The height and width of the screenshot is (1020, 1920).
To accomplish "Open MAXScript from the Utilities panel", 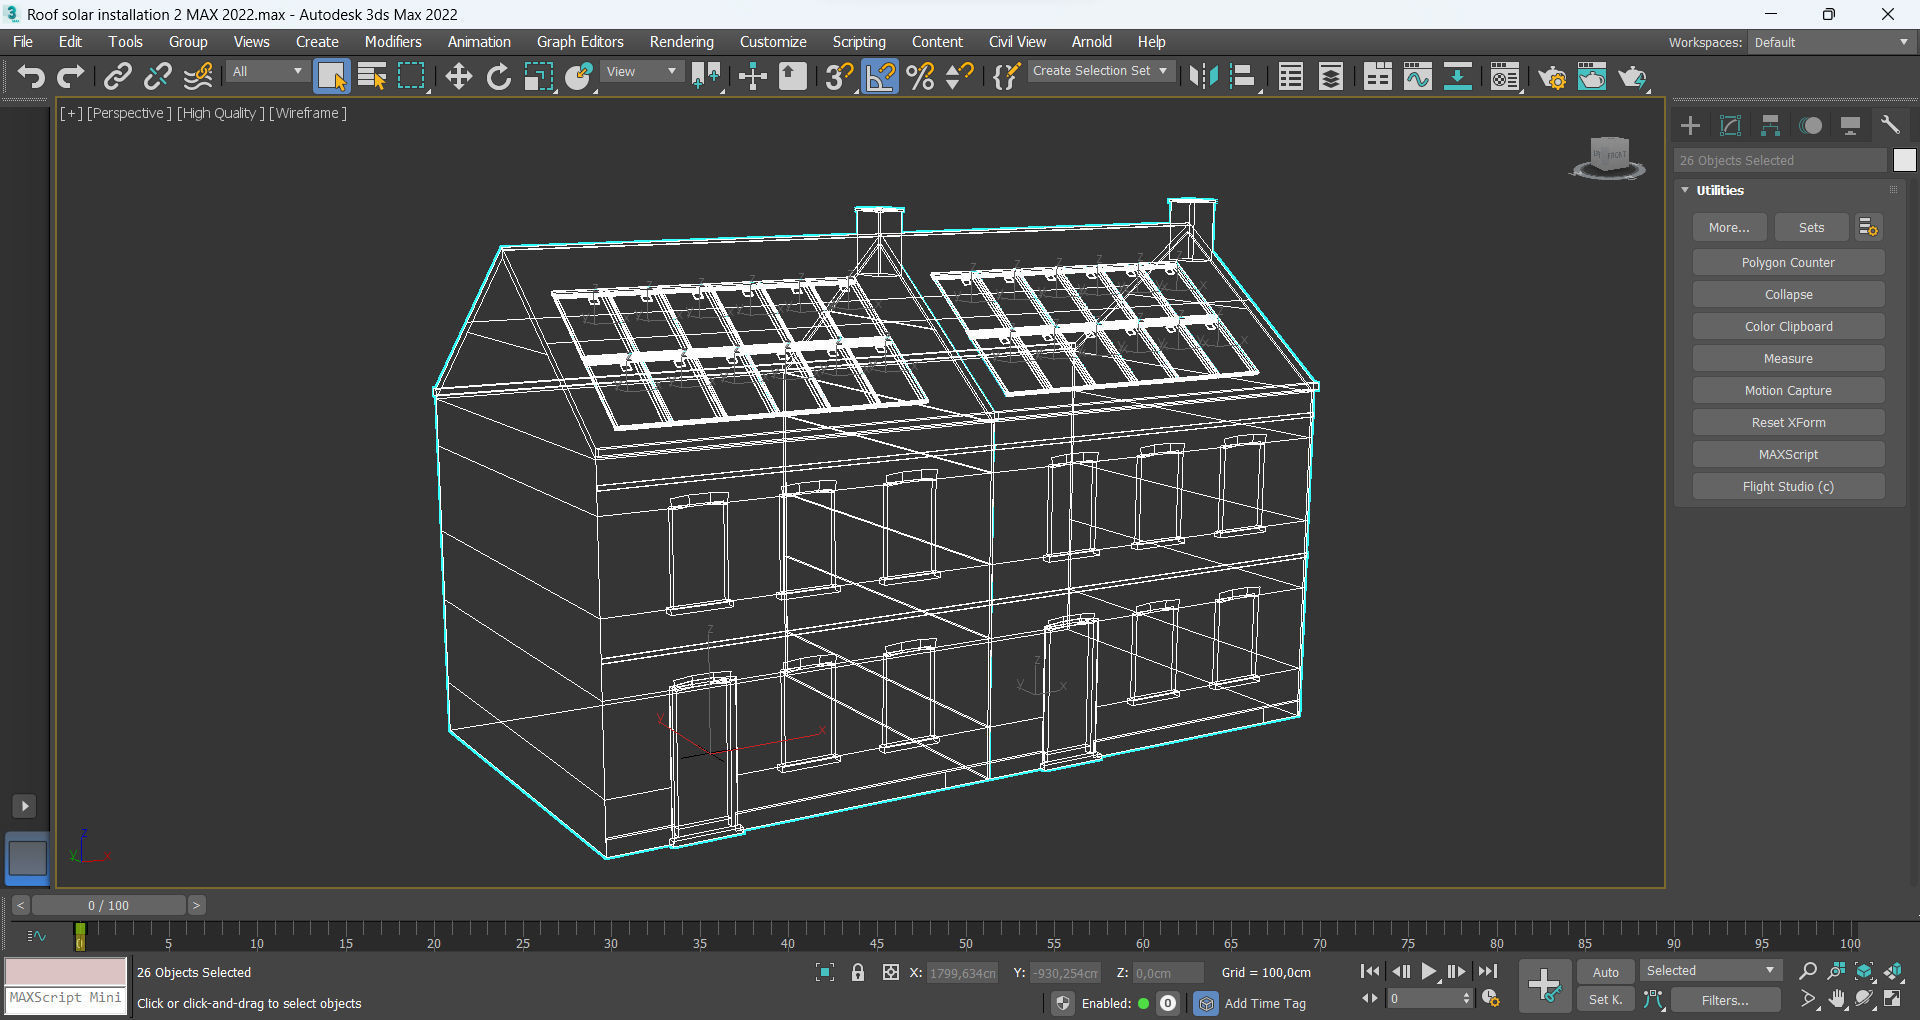I will tap(1787, 454).
